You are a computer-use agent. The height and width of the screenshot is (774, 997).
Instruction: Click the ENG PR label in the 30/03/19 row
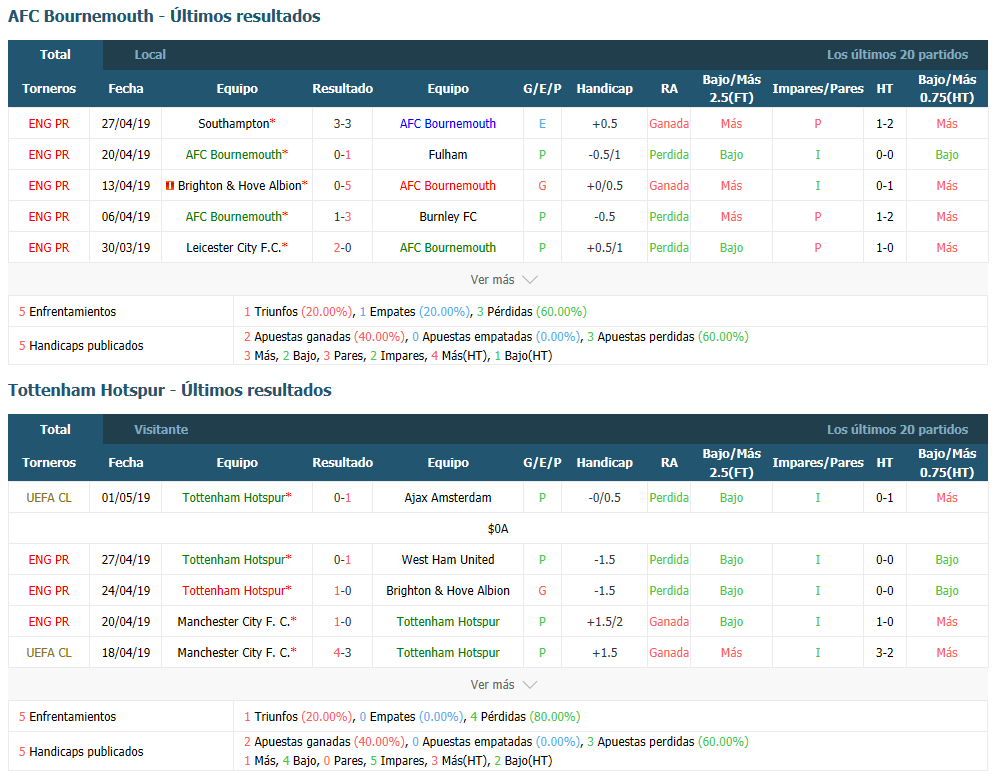coord(49,248)
